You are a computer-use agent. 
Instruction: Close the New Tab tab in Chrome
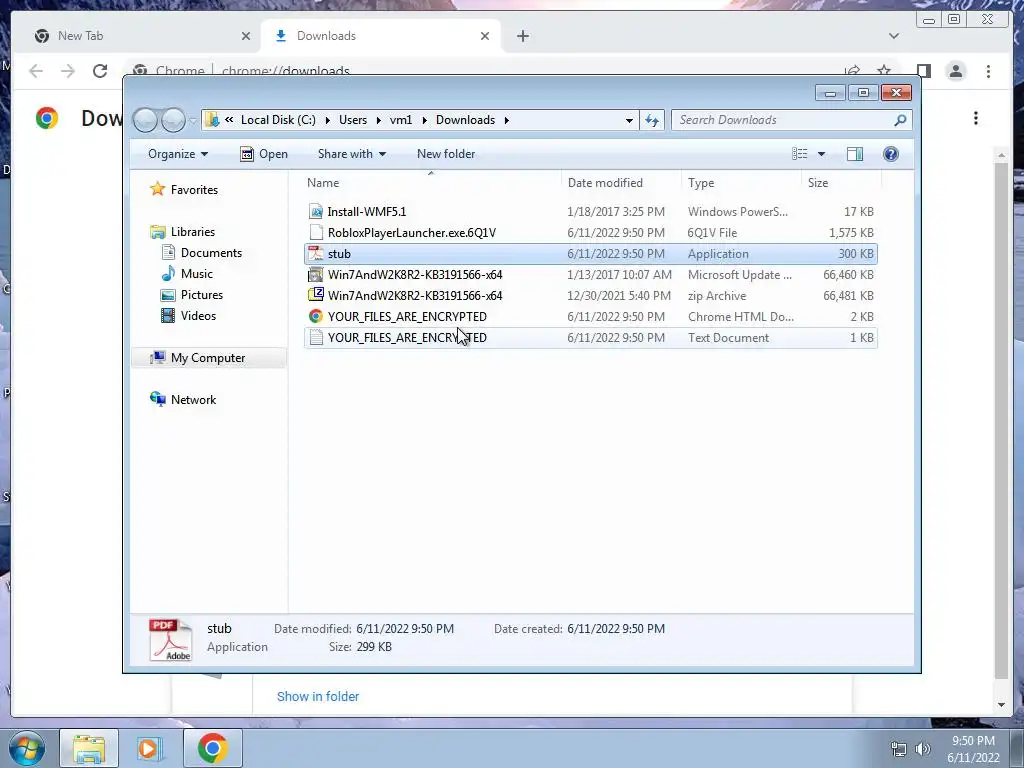point(246,36)
